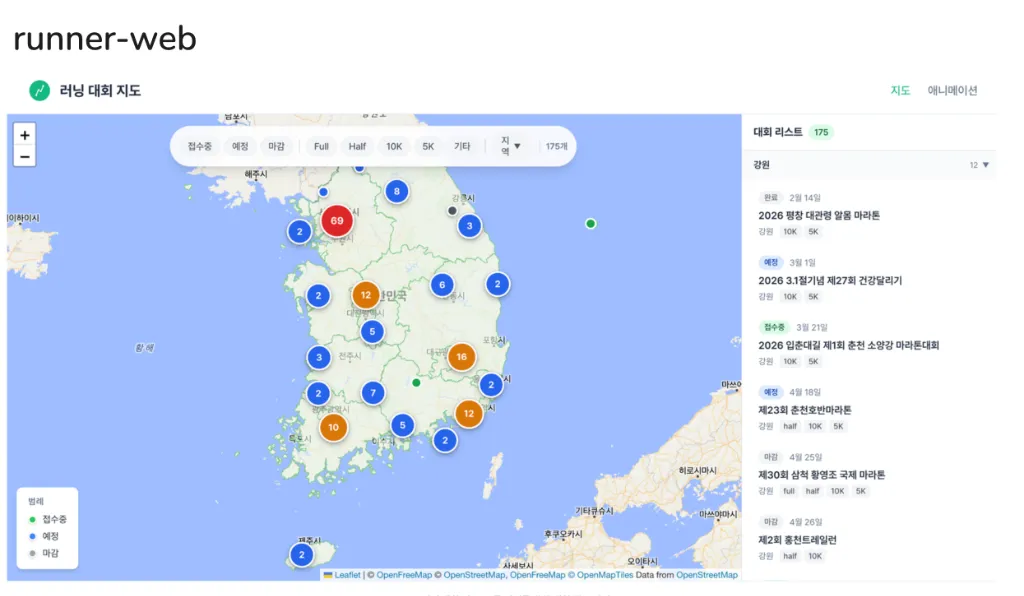This screenshot has height=596, width=1024.
Task: Open the 지역 region dropdown
Action: pyautogui.click(x=510, y=146)
